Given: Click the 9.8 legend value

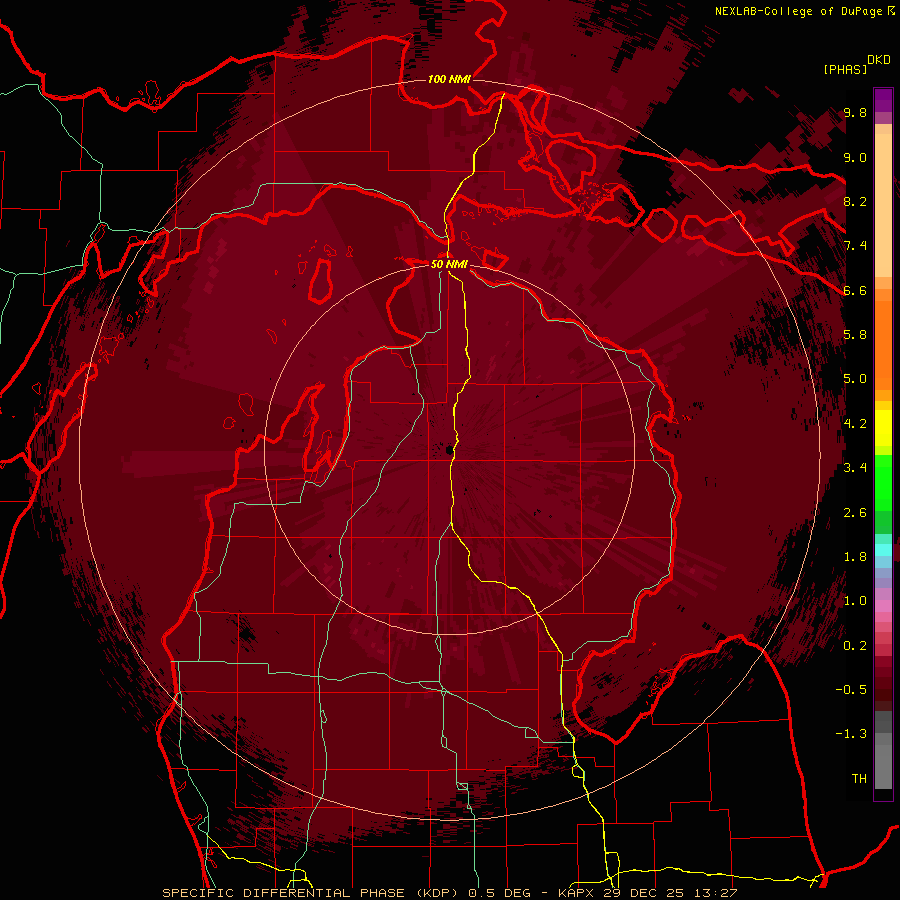Looking at the screenshot, I should (855, 112).
